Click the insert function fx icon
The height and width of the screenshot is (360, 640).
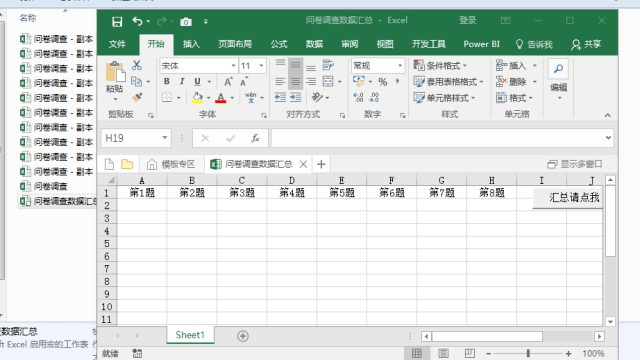pos(255,138)
